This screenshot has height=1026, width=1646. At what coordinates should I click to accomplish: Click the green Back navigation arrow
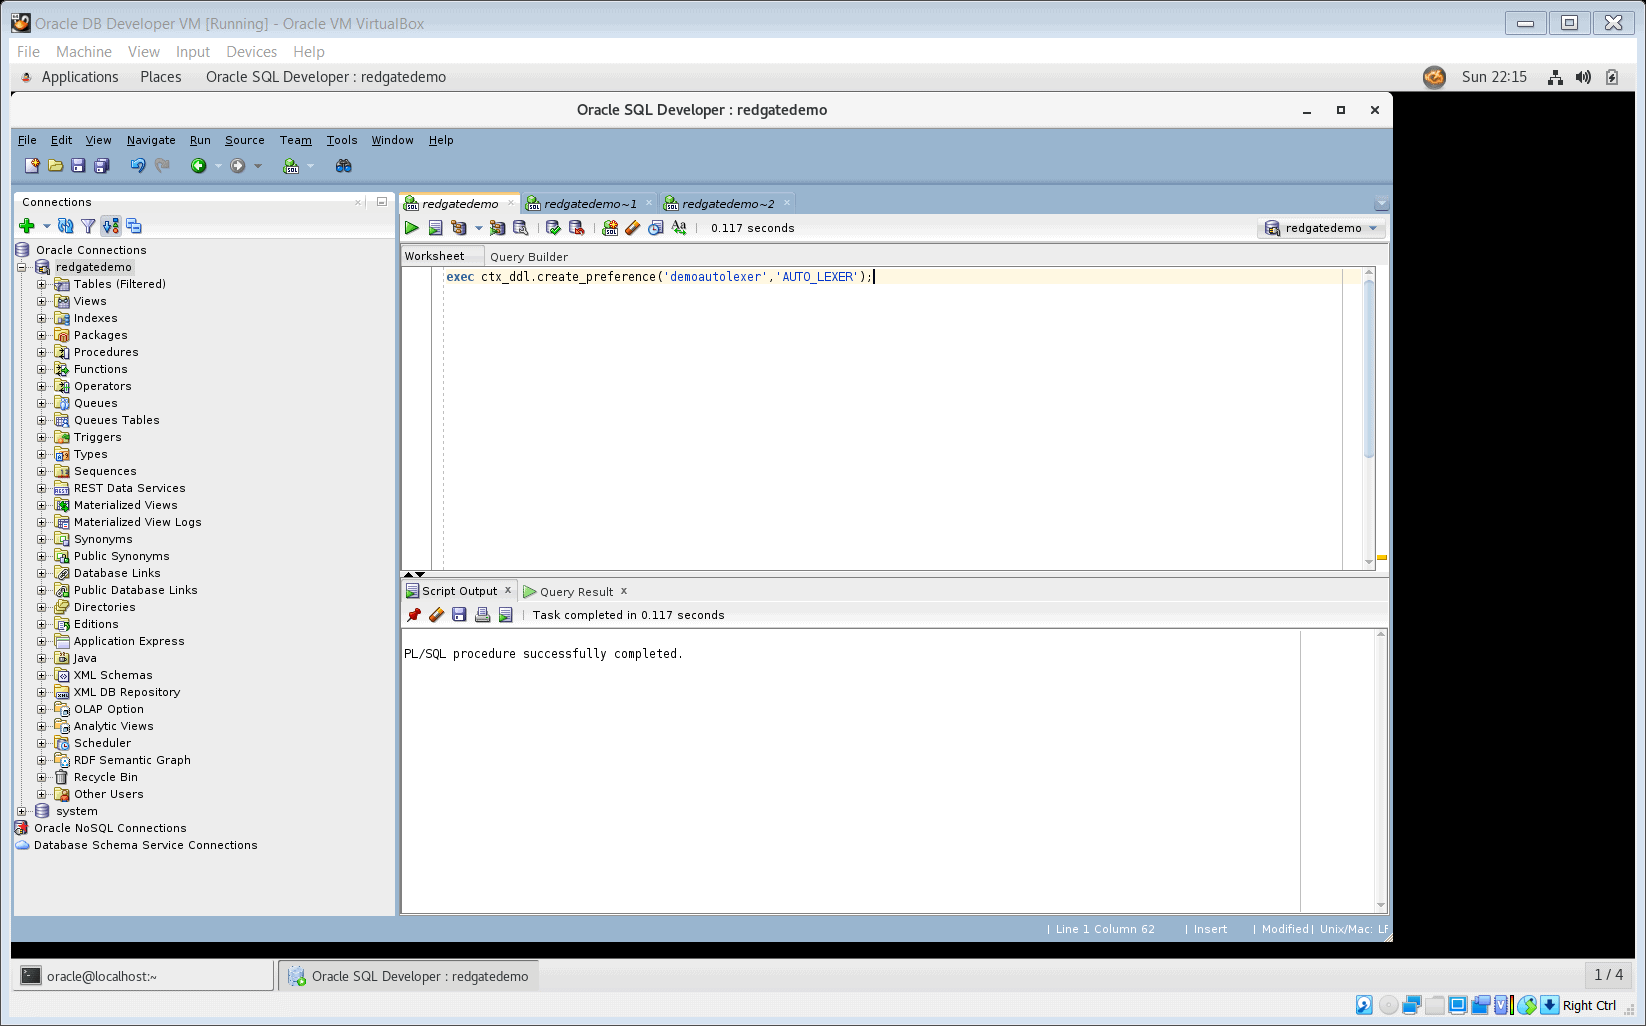198,166
